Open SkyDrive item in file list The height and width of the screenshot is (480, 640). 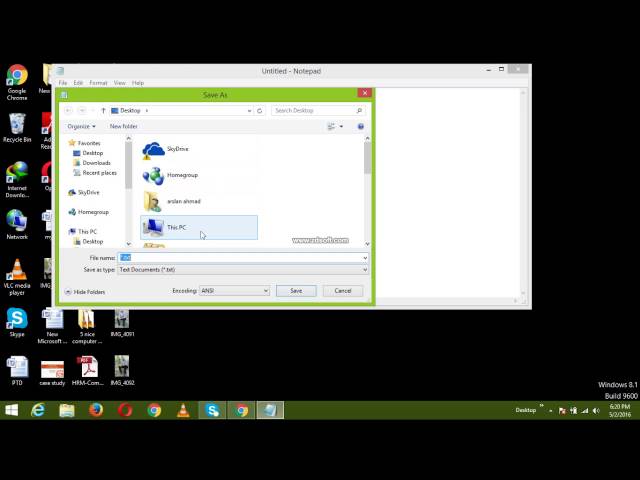click(199, 149)
